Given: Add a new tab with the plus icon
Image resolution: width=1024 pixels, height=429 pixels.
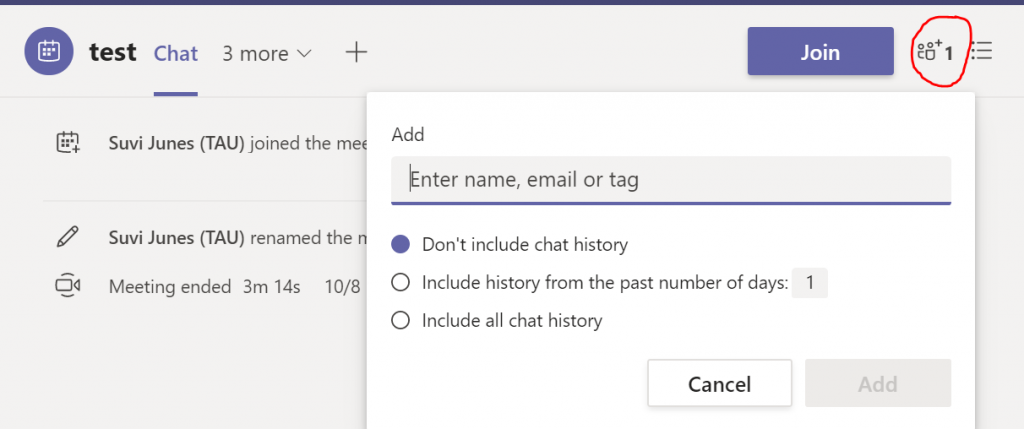Looking at the screenshot, I should tap(356, 53).
